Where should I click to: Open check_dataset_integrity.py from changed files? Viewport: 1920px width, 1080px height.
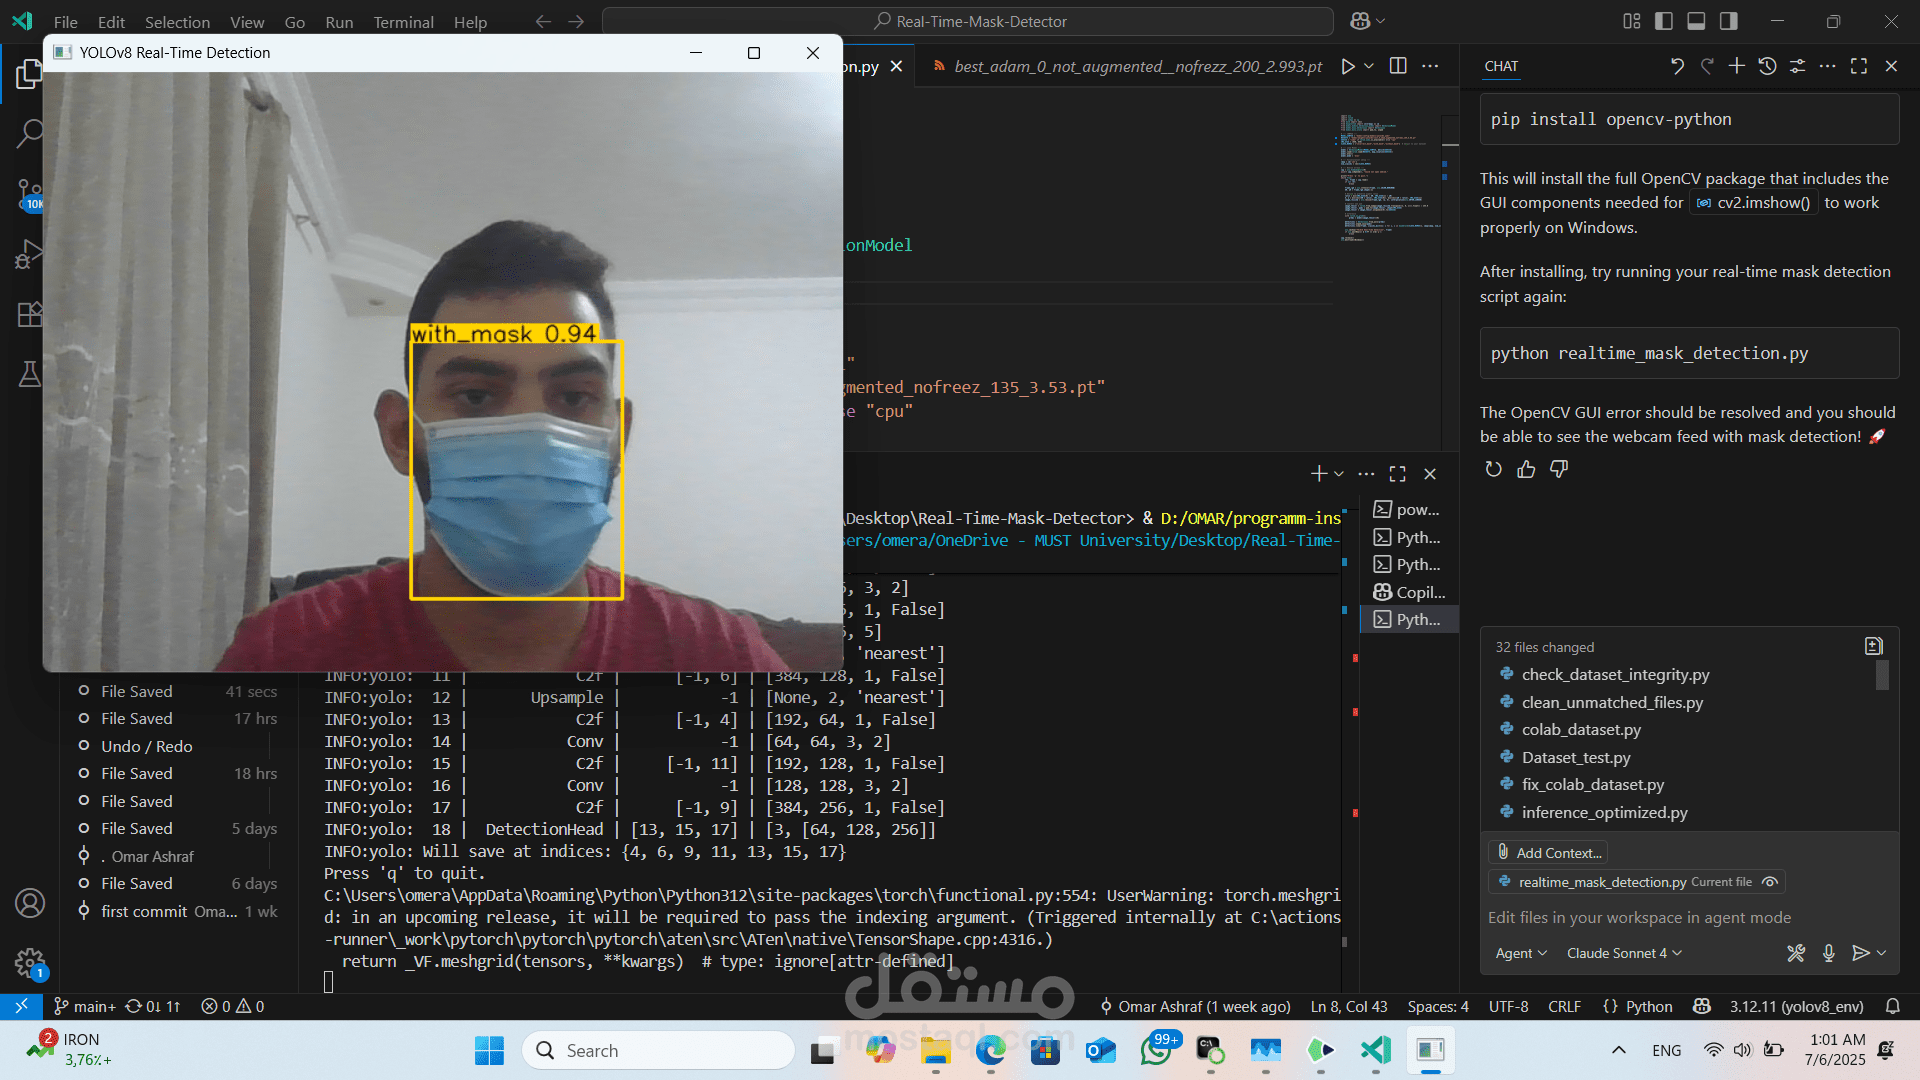[x=1615, y=675]
